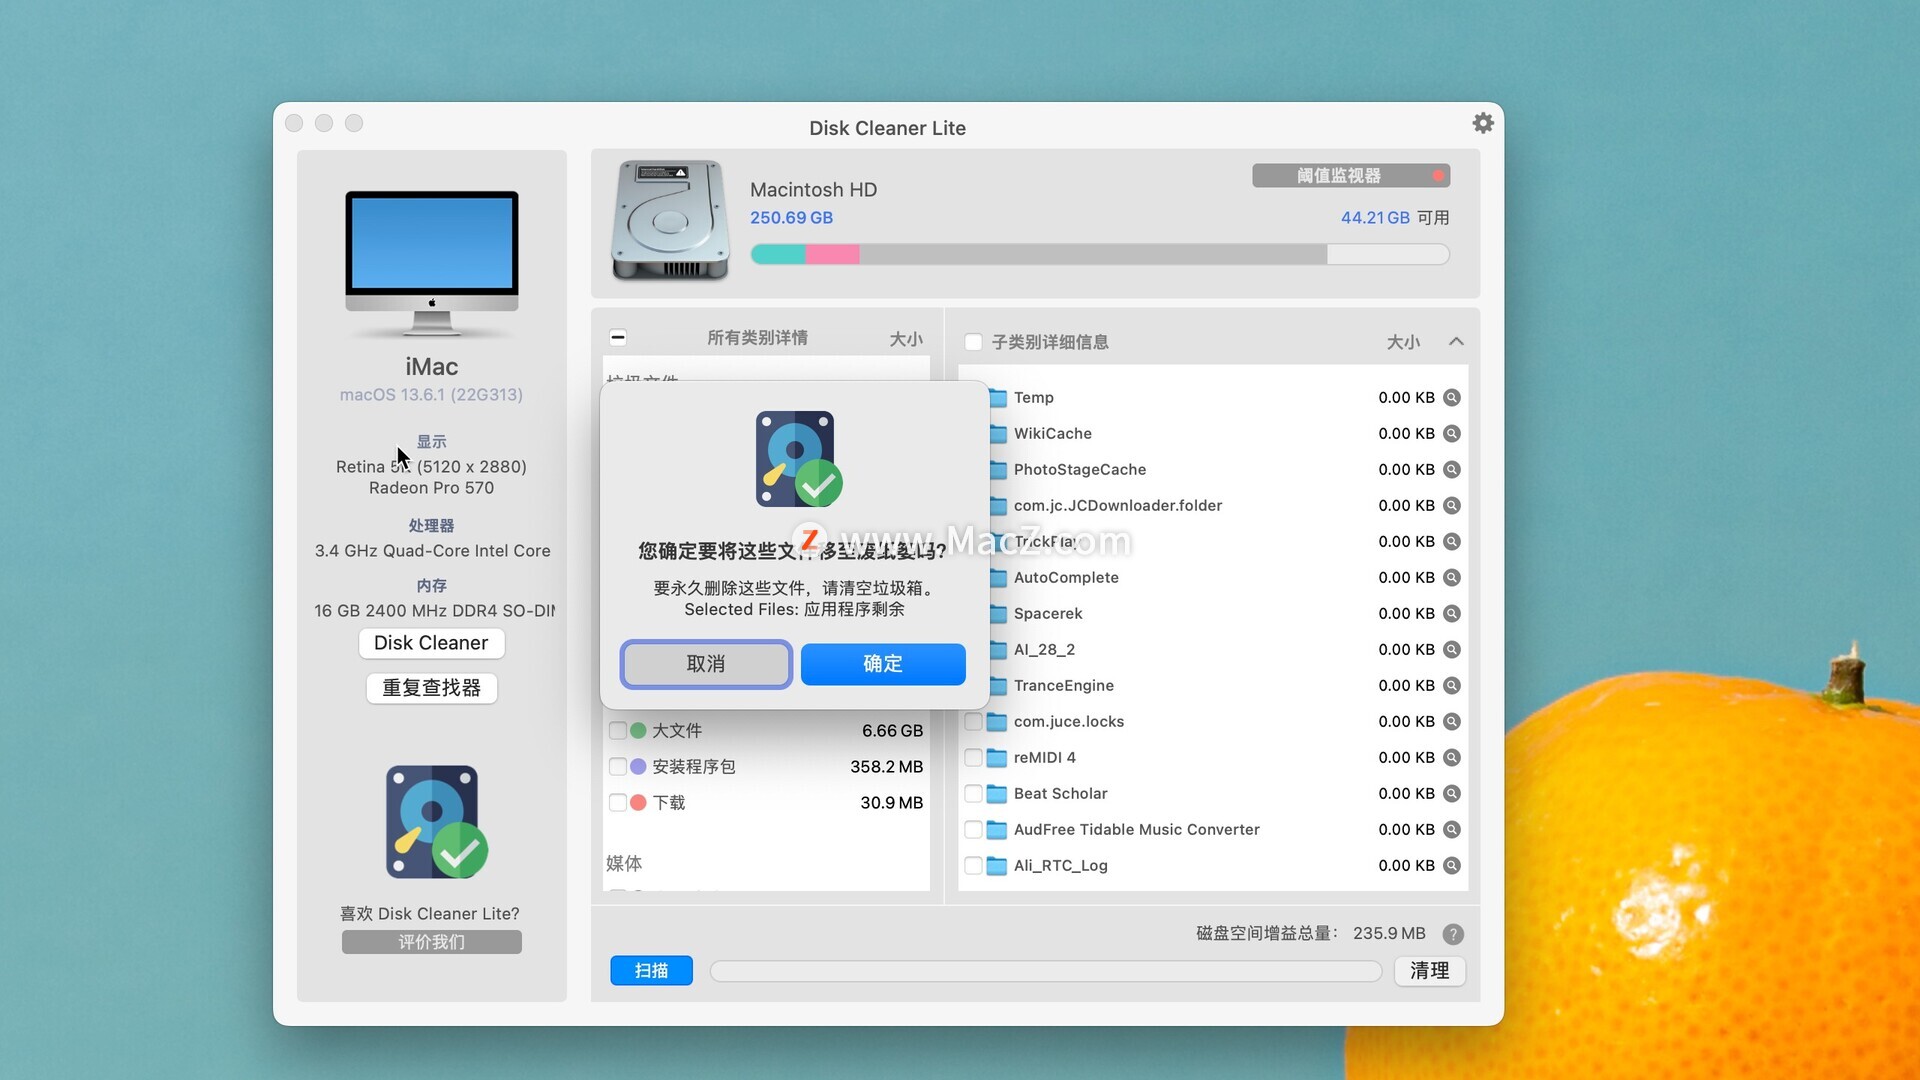This screenshot has height=1080, width=1920.
Task: Click the magnifier icon for com.jc.JCDownloader.folder
Action: click(1452, 506)
